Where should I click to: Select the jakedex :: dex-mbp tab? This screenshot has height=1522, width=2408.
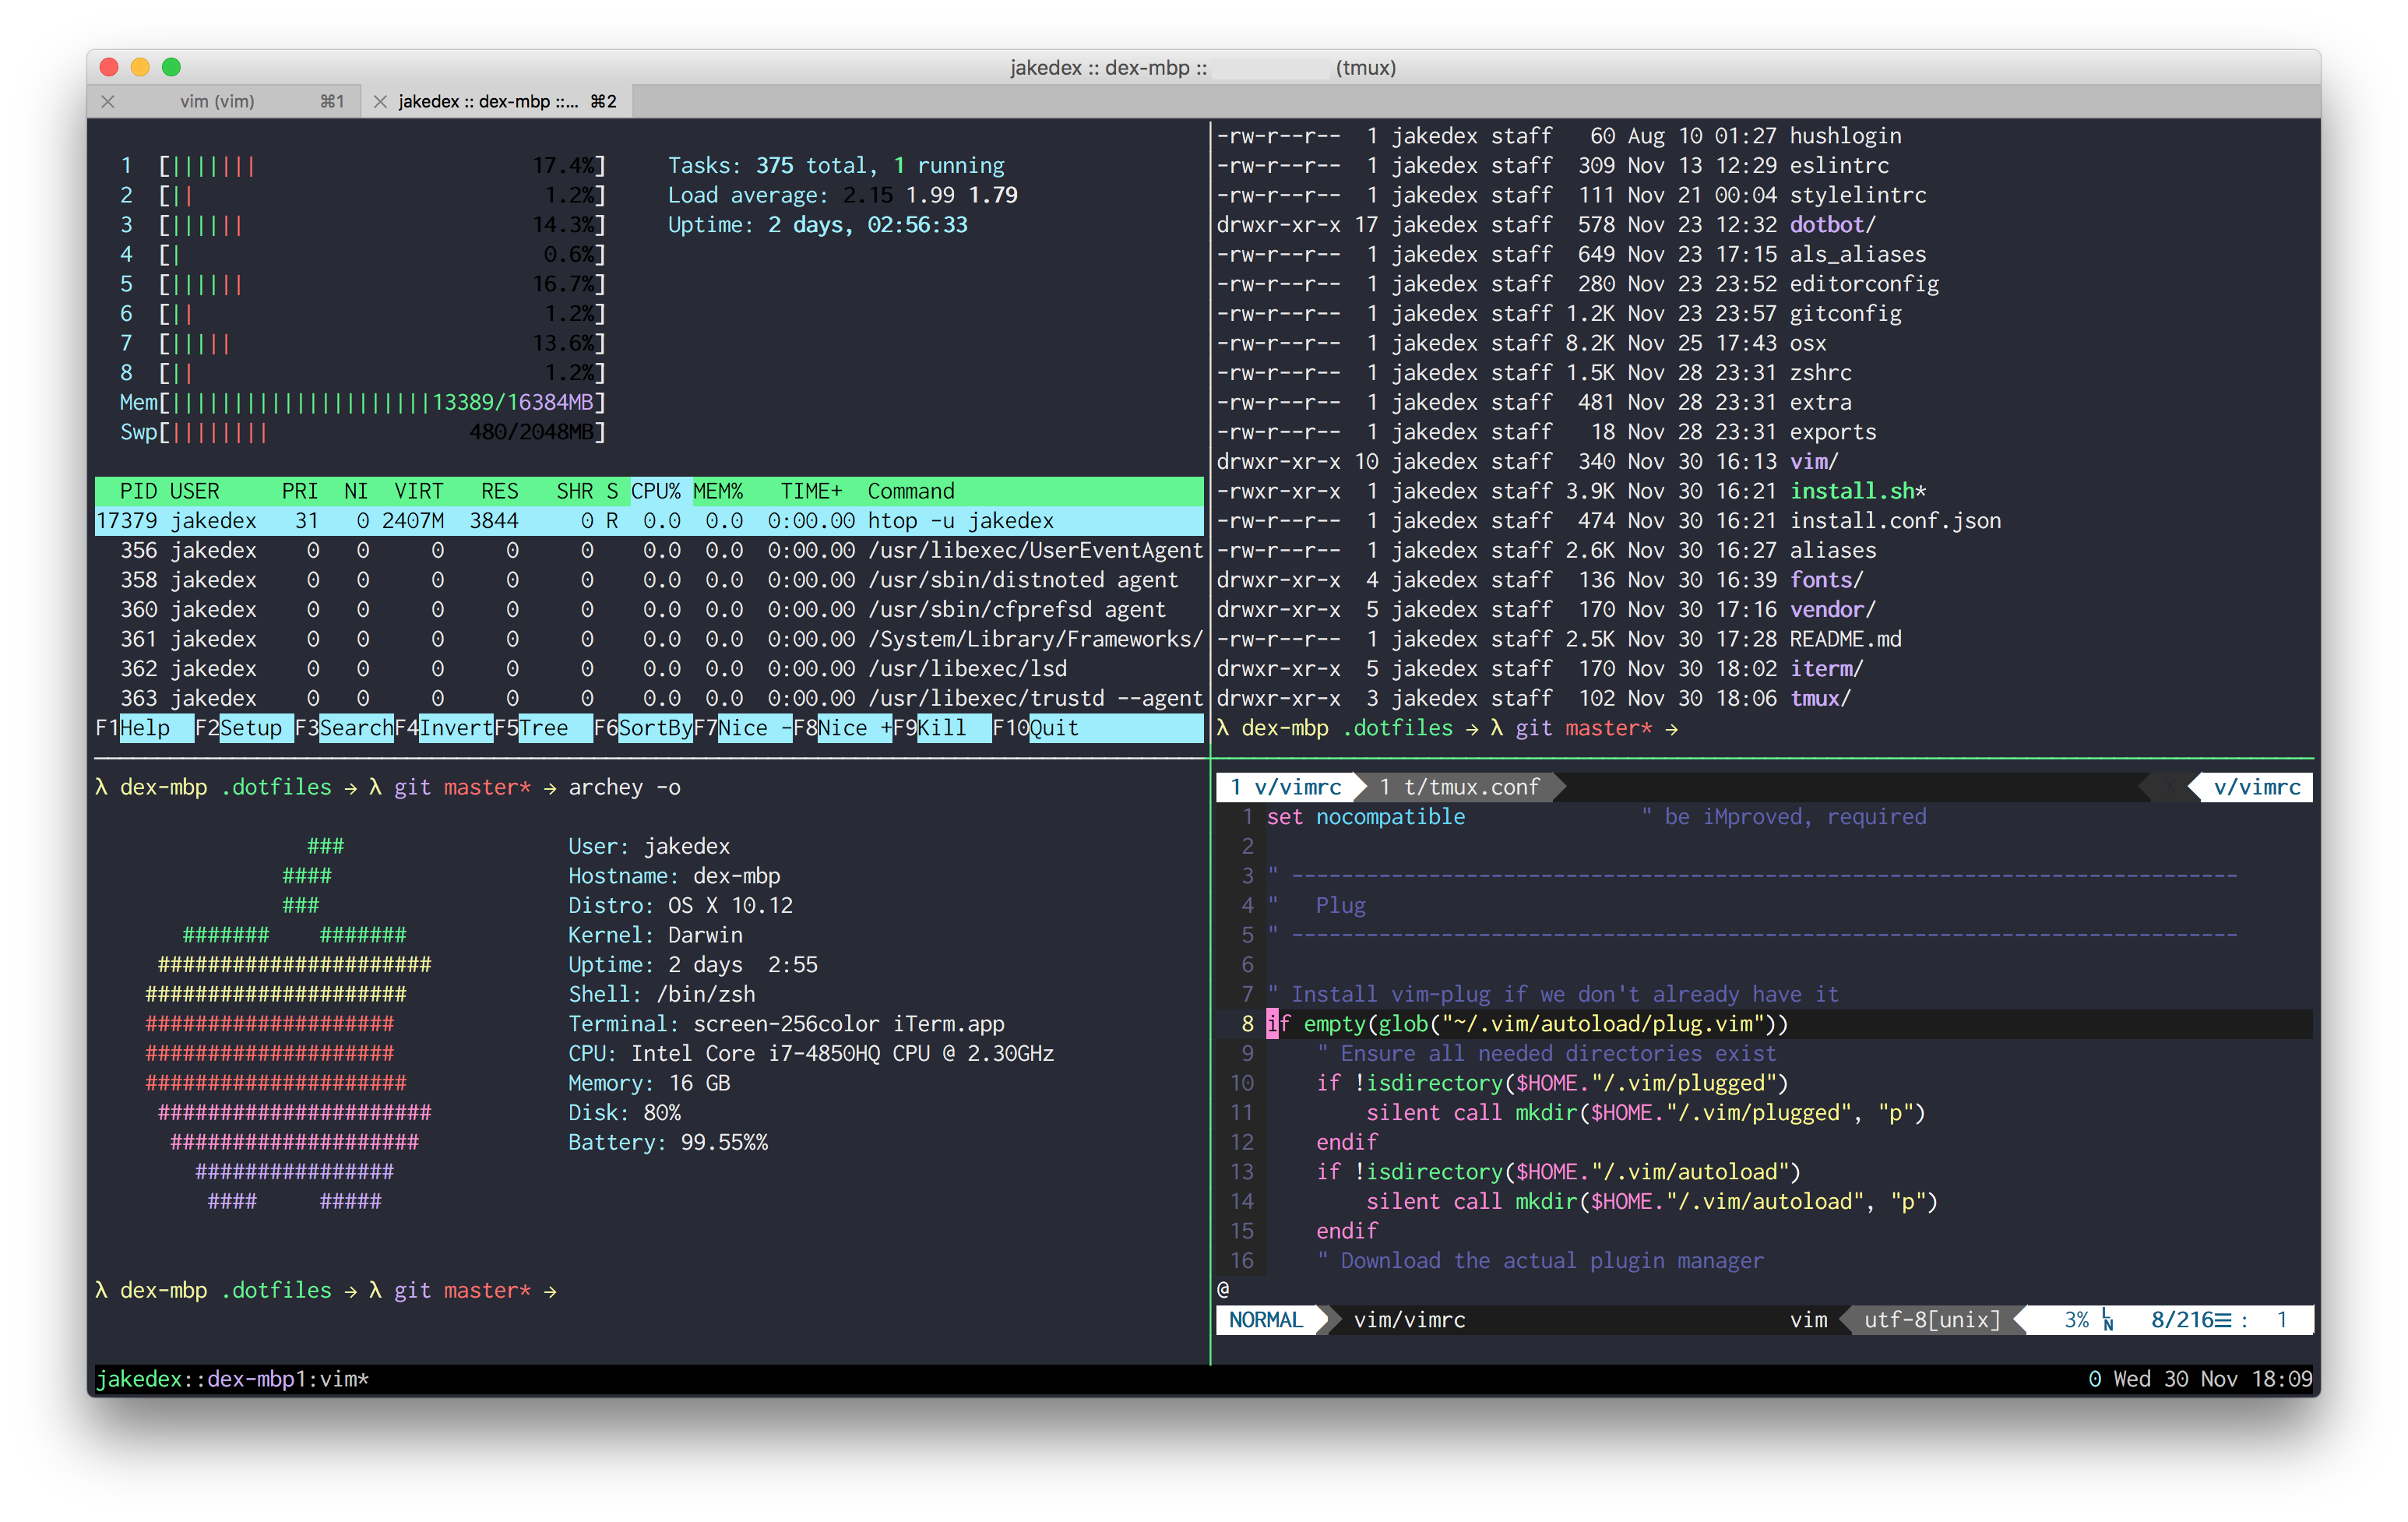coord(488,101)
